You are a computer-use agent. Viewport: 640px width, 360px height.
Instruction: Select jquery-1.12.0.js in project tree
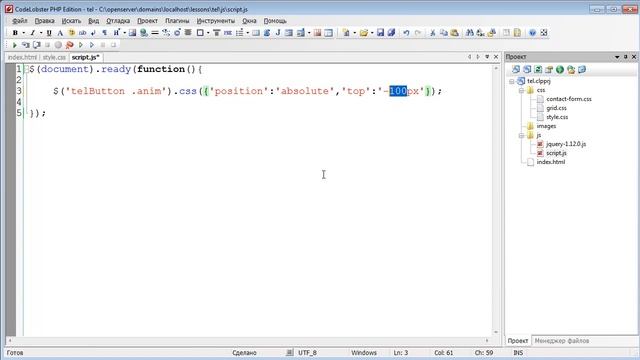click(x=566, y=144)
